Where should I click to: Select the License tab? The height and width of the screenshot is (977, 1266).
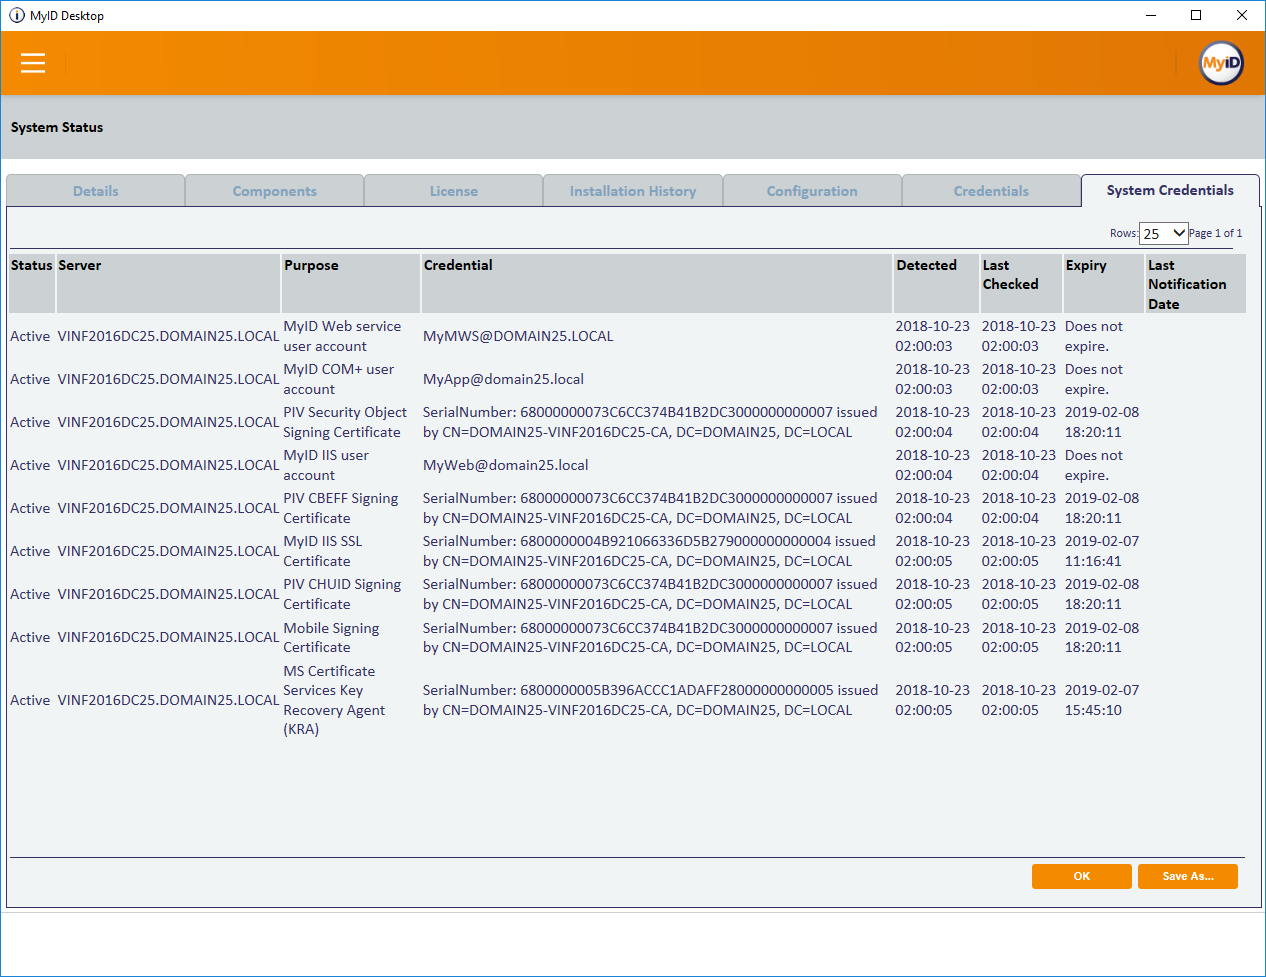click(x=454, y=191)
